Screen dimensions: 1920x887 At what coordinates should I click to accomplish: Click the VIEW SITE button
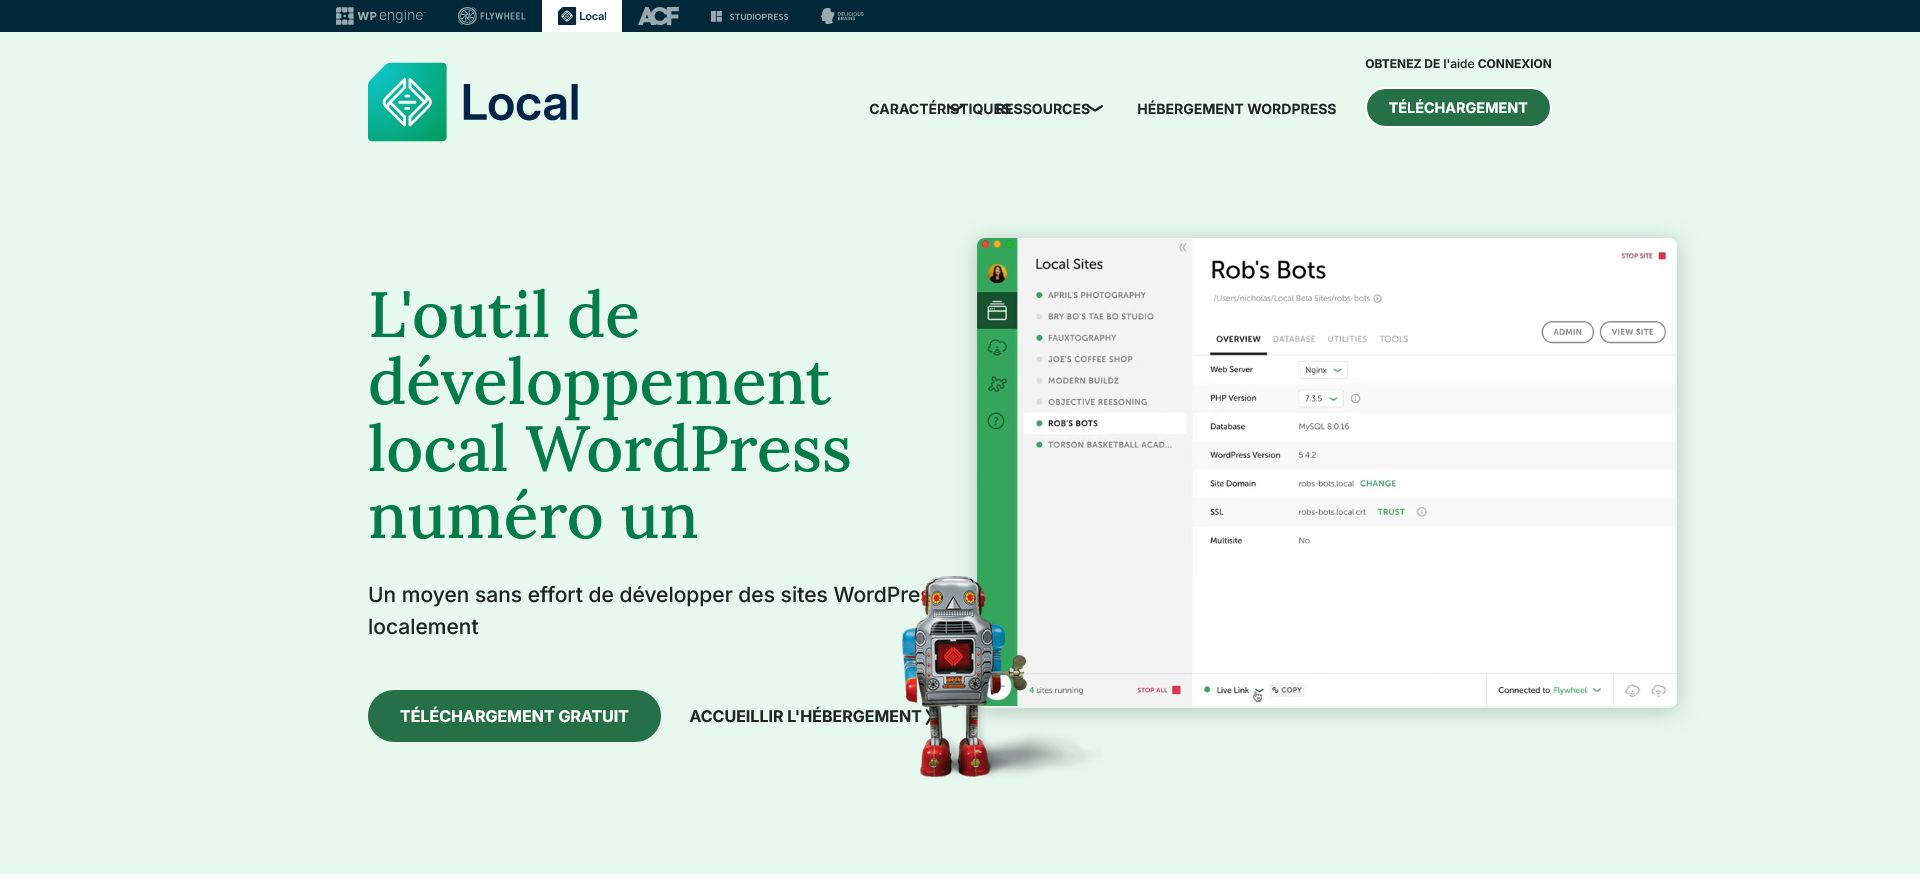pyautogui.click(x=1632, y=332)
